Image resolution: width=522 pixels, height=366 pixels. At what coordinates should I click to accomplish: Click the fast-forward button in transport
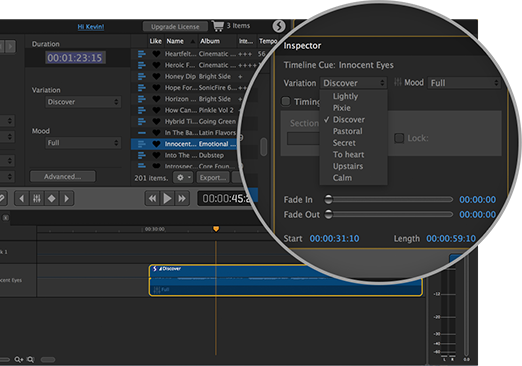[182, 198]
